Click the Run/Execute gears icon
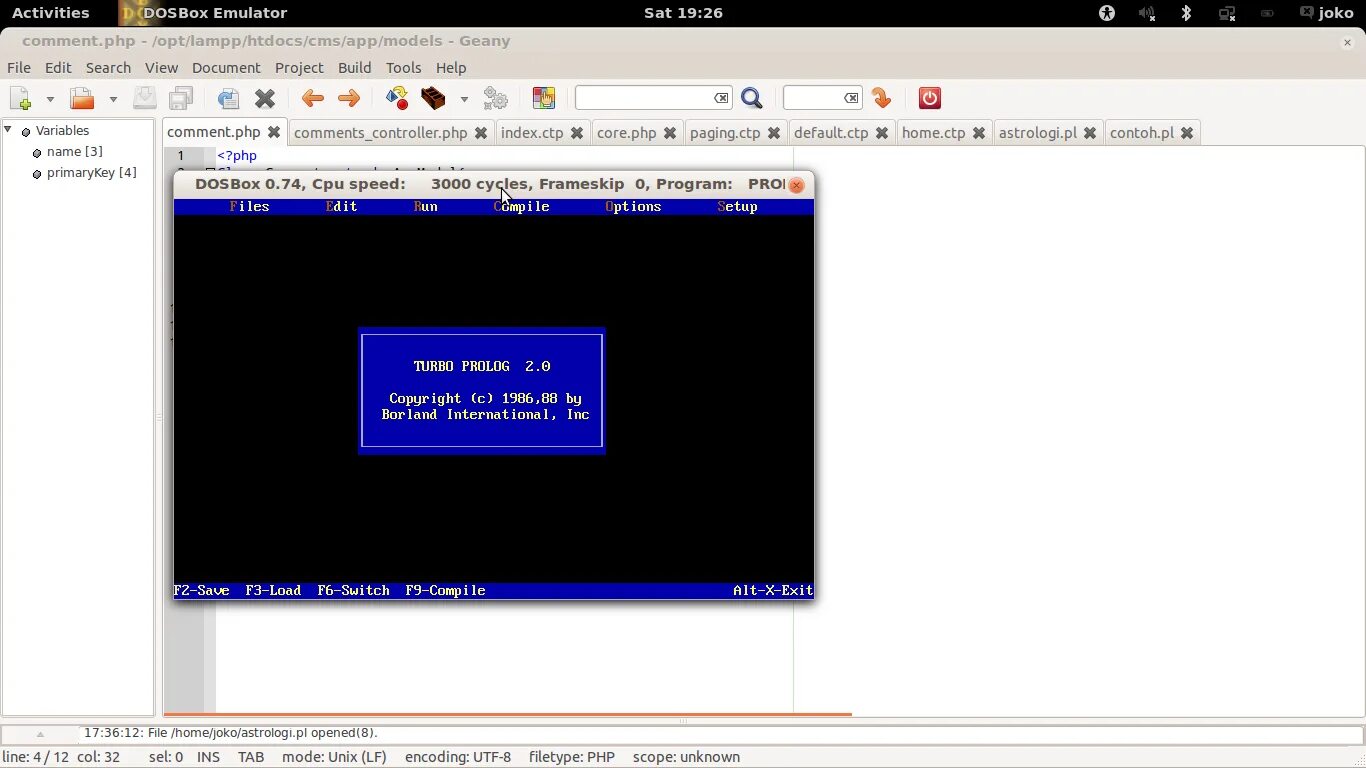The height and width of the screenshot is (768, 1366). pos(496,98)
